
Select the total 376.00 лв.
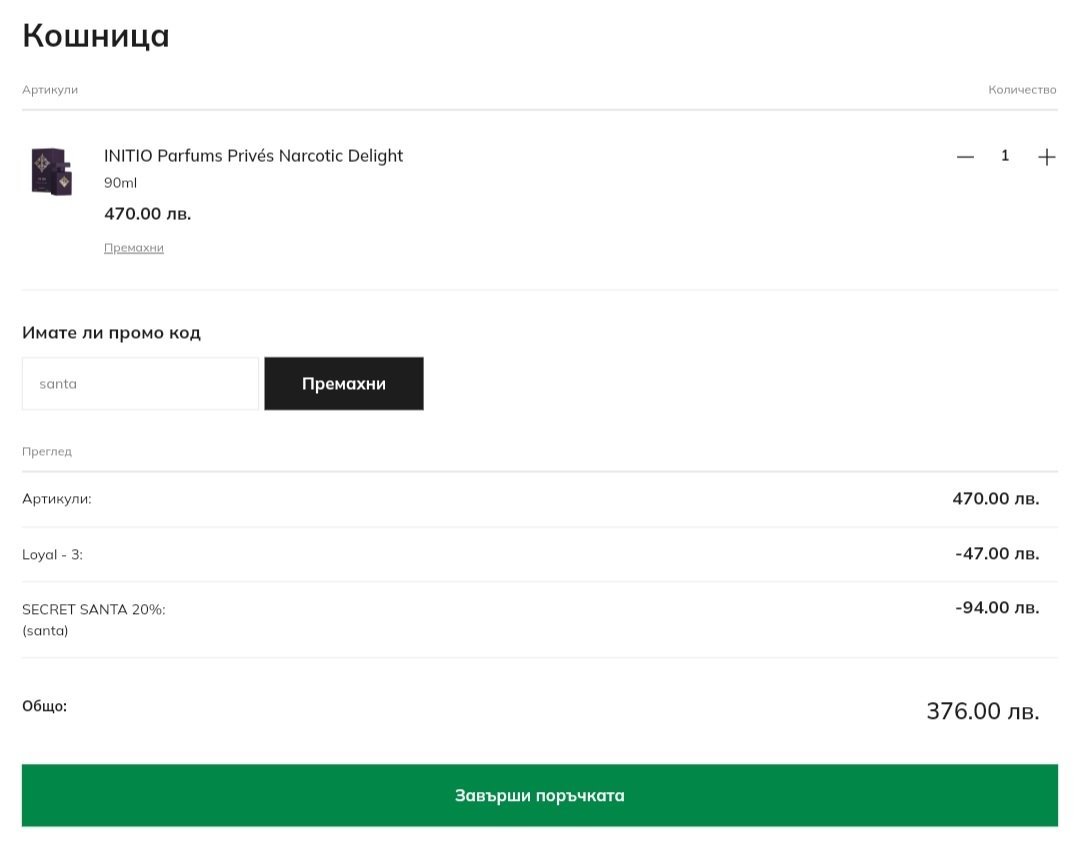[x=983, y=711]
